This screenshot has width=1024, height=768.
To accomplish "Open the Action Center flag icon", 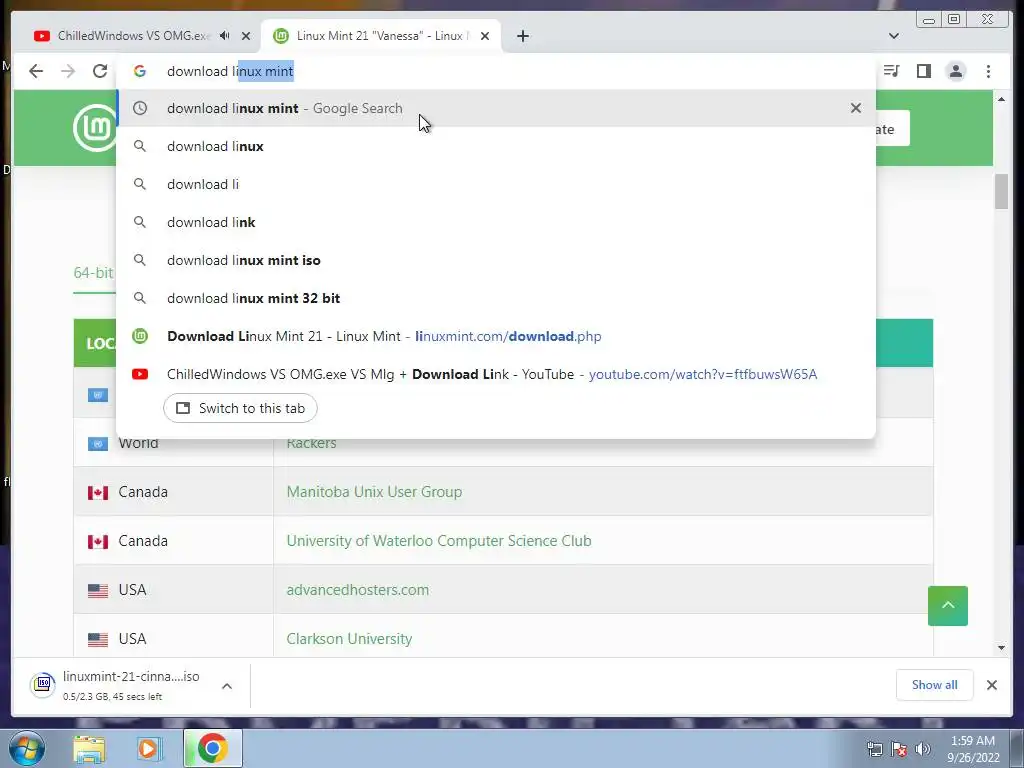I will [x=899, y=749].
